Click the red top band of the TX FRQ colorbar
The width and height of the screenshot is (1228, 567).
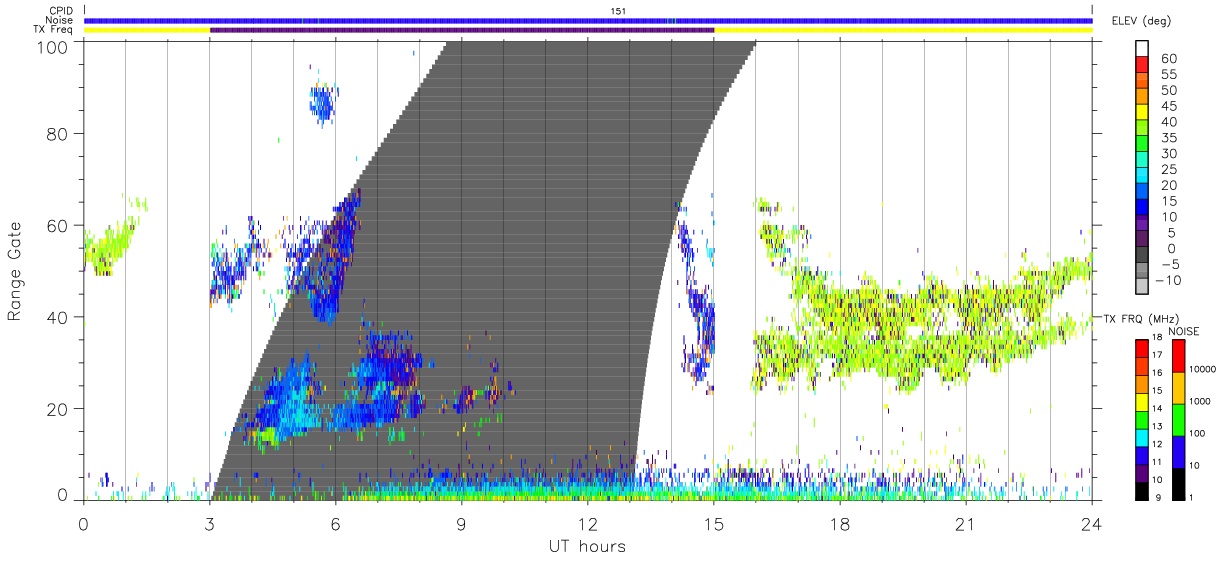tap(1141, 349)
